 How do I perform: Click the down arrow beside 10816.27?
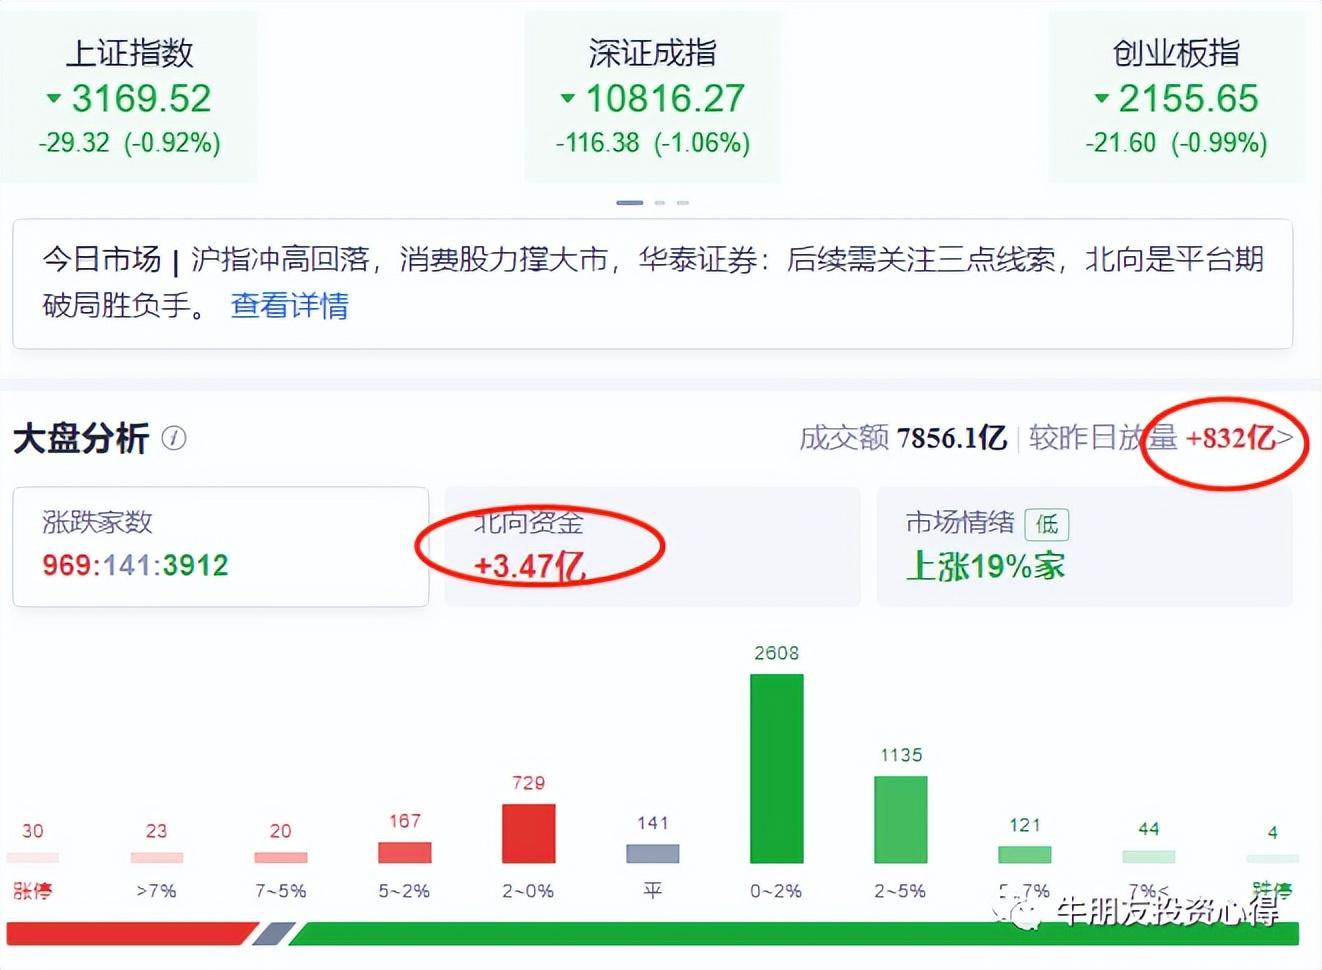[x=568, y=99]
